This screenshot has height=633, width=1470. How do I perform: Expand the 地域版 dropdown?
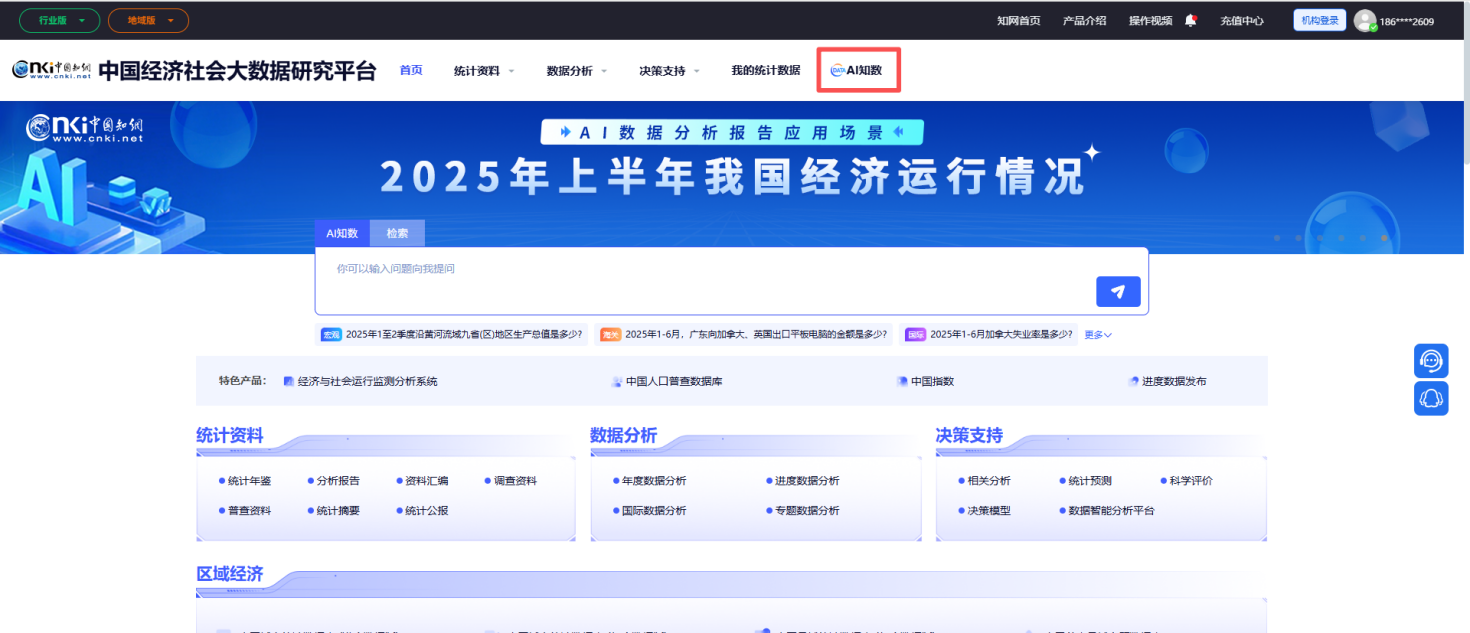148,20
